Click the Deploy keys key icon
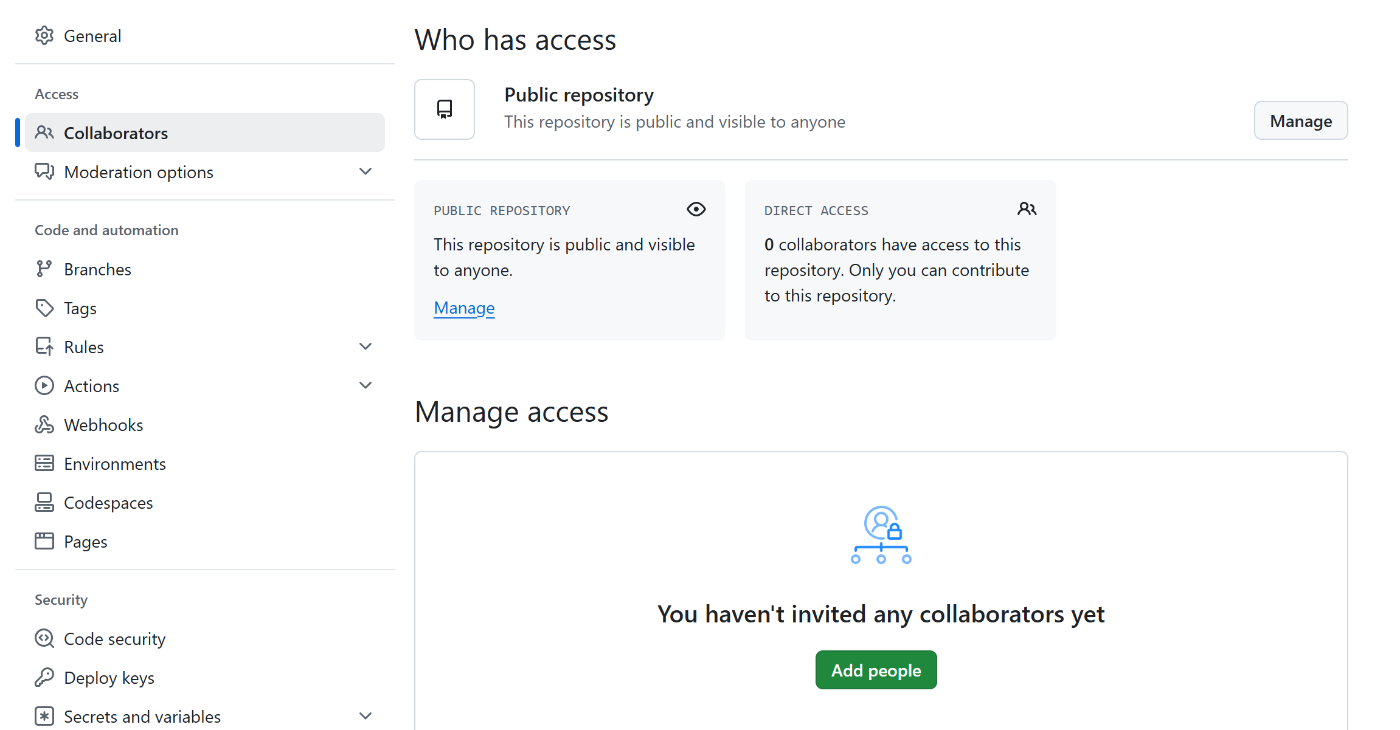 pyautogui.click(x=44, y=678)
